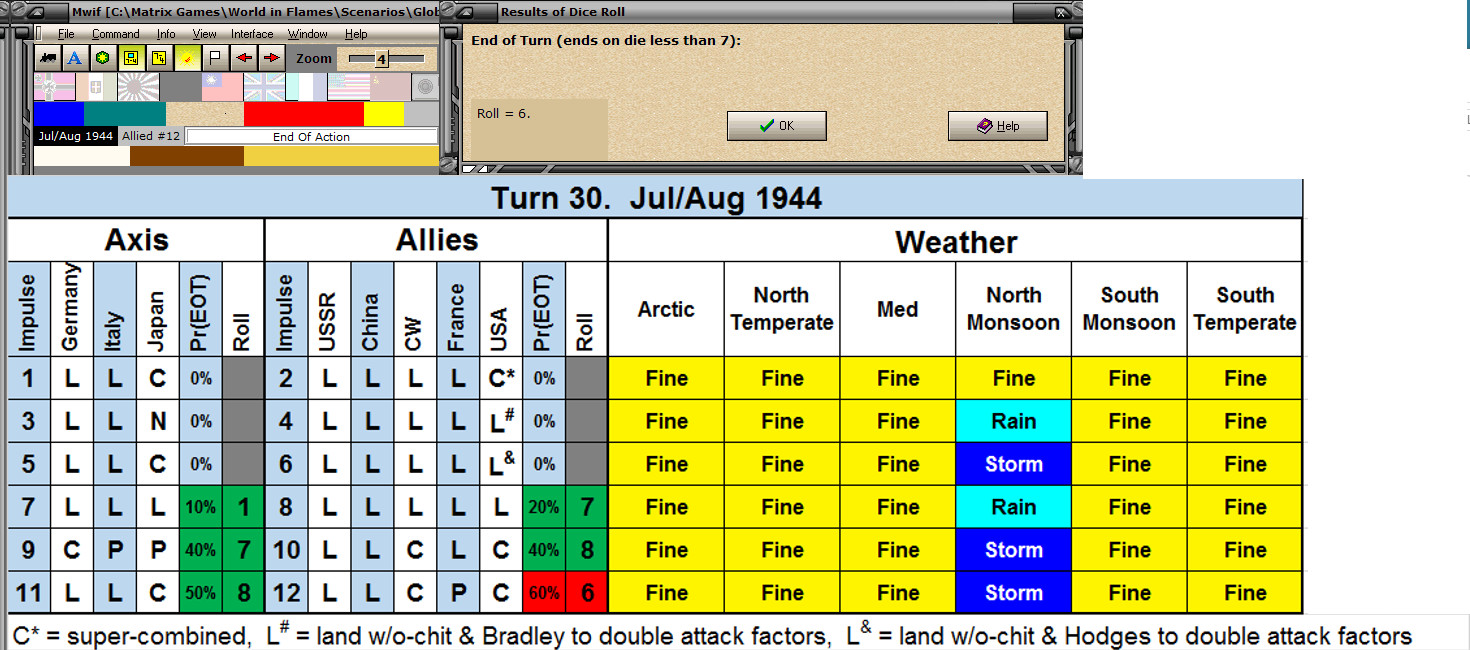Viewport: 1470px width, 650px height.
Task: Click the white flag toolbar icon
Action: (216, 58)
